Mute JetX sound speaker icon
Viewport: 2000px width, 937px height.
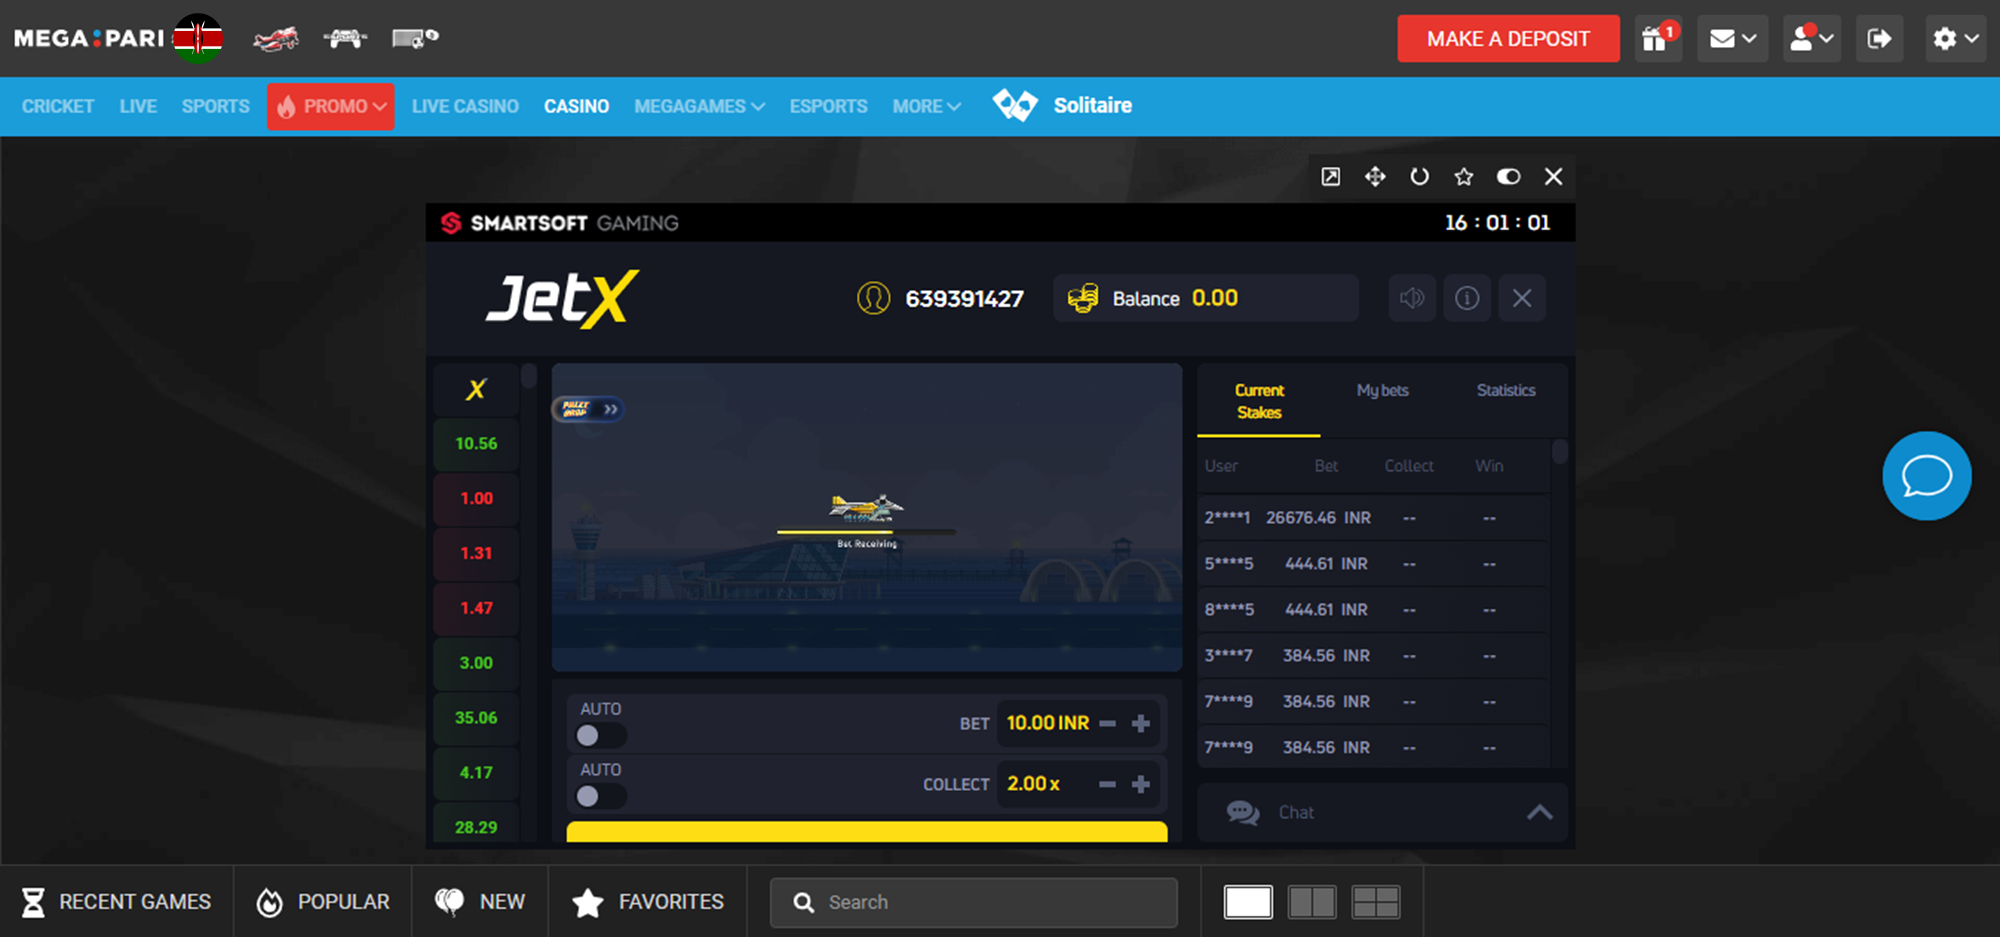pos(1412,298)
